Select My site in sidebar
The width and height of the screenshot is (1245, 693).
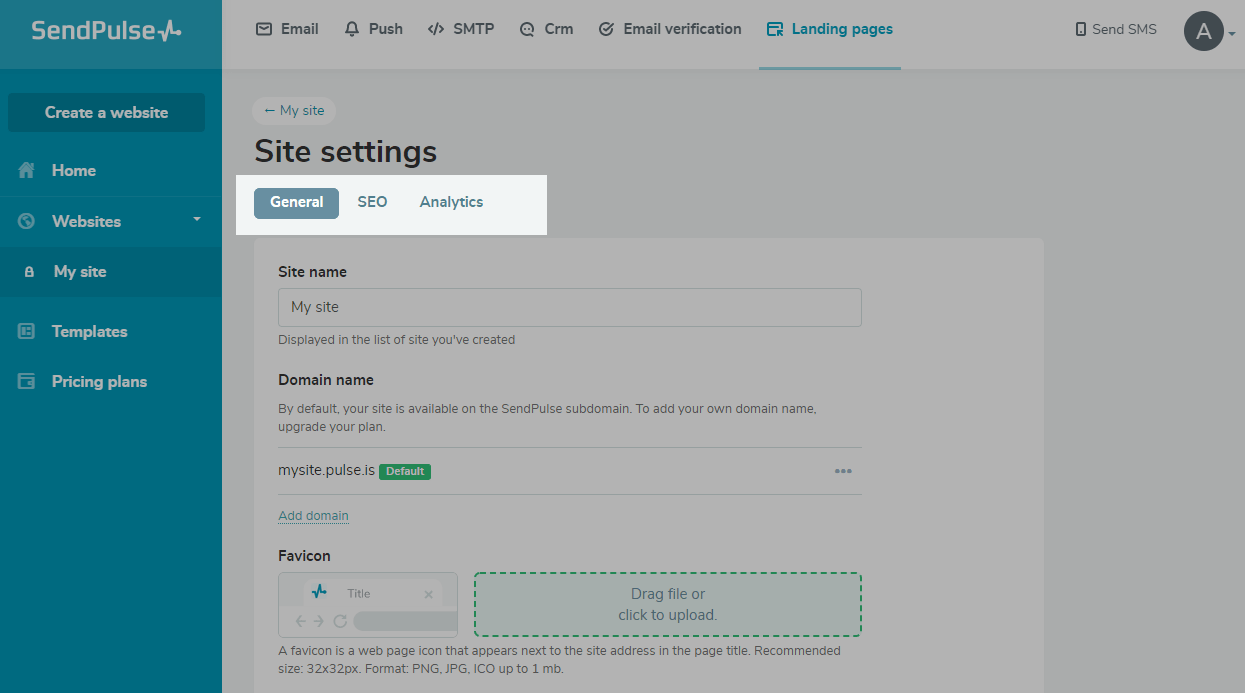(x=80, y=272)
